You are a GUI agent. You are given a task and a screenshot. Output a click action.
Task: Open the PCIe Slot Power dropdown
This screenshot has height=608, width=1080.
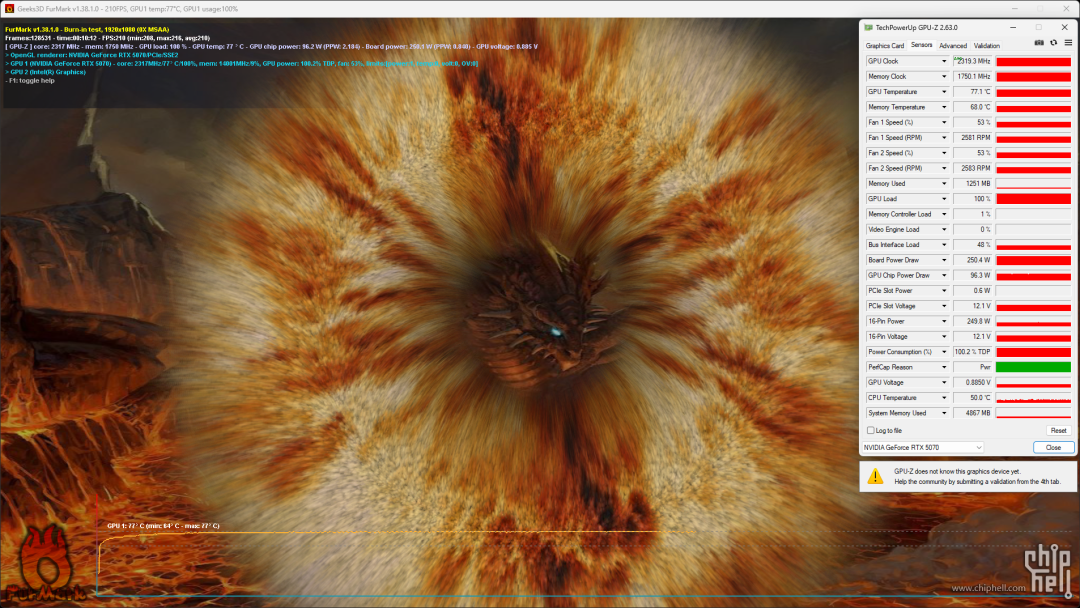(x=944, y=291)
